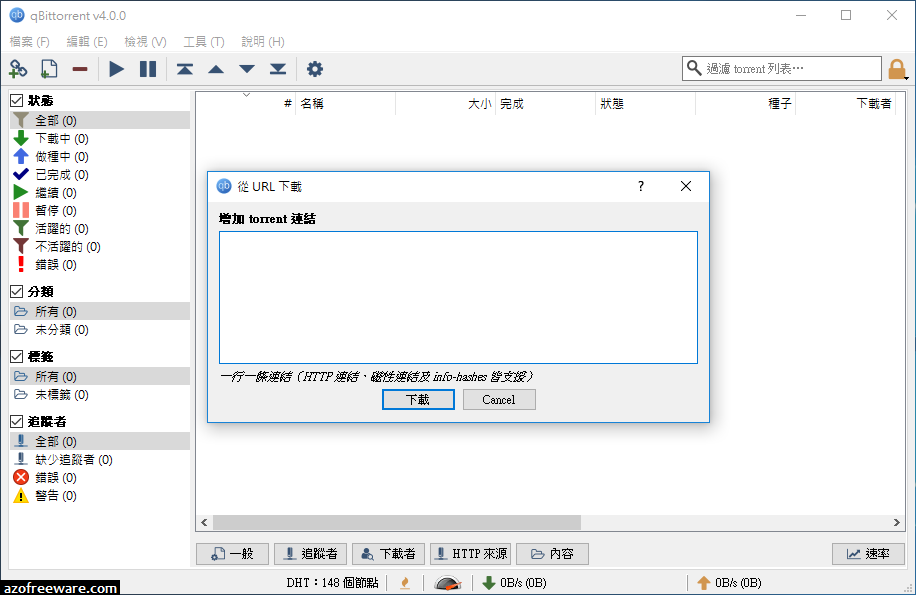Open the add torrent file tool

click(x=47, y=68)
